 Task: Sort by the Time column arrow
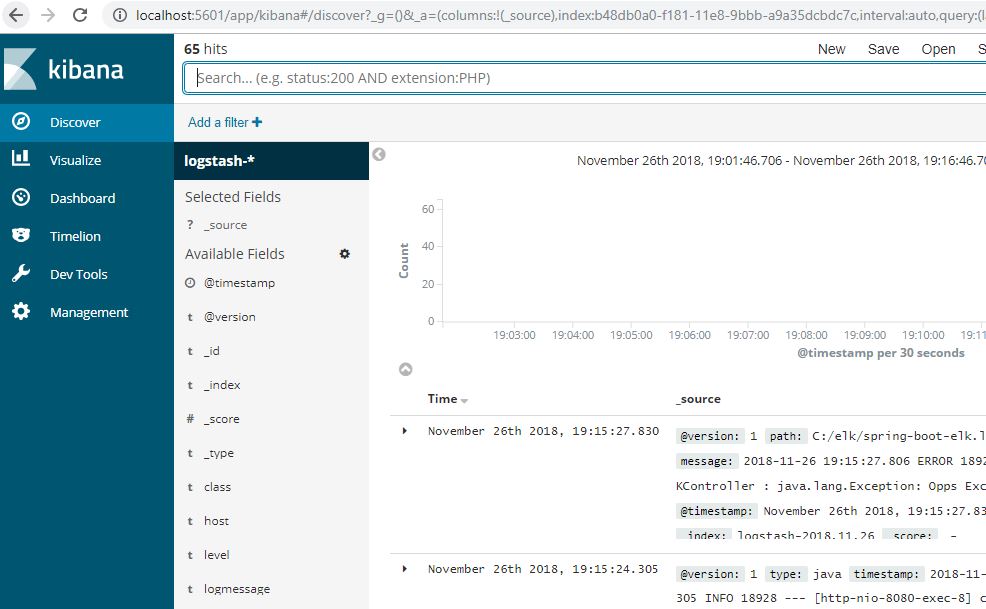click(x=464, y=401)
